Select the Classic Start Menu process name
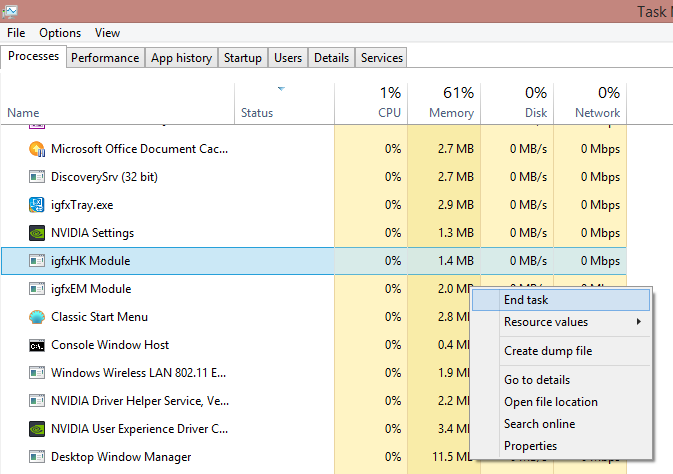673x474 pixels. coord(99,317)
